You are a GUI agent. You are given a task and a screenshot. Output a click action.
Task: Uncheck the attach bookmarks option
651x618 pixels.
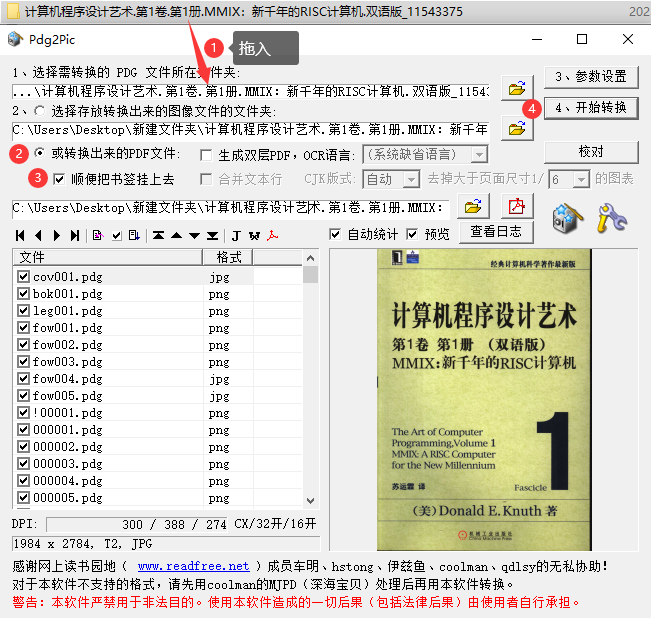point(59,179)
